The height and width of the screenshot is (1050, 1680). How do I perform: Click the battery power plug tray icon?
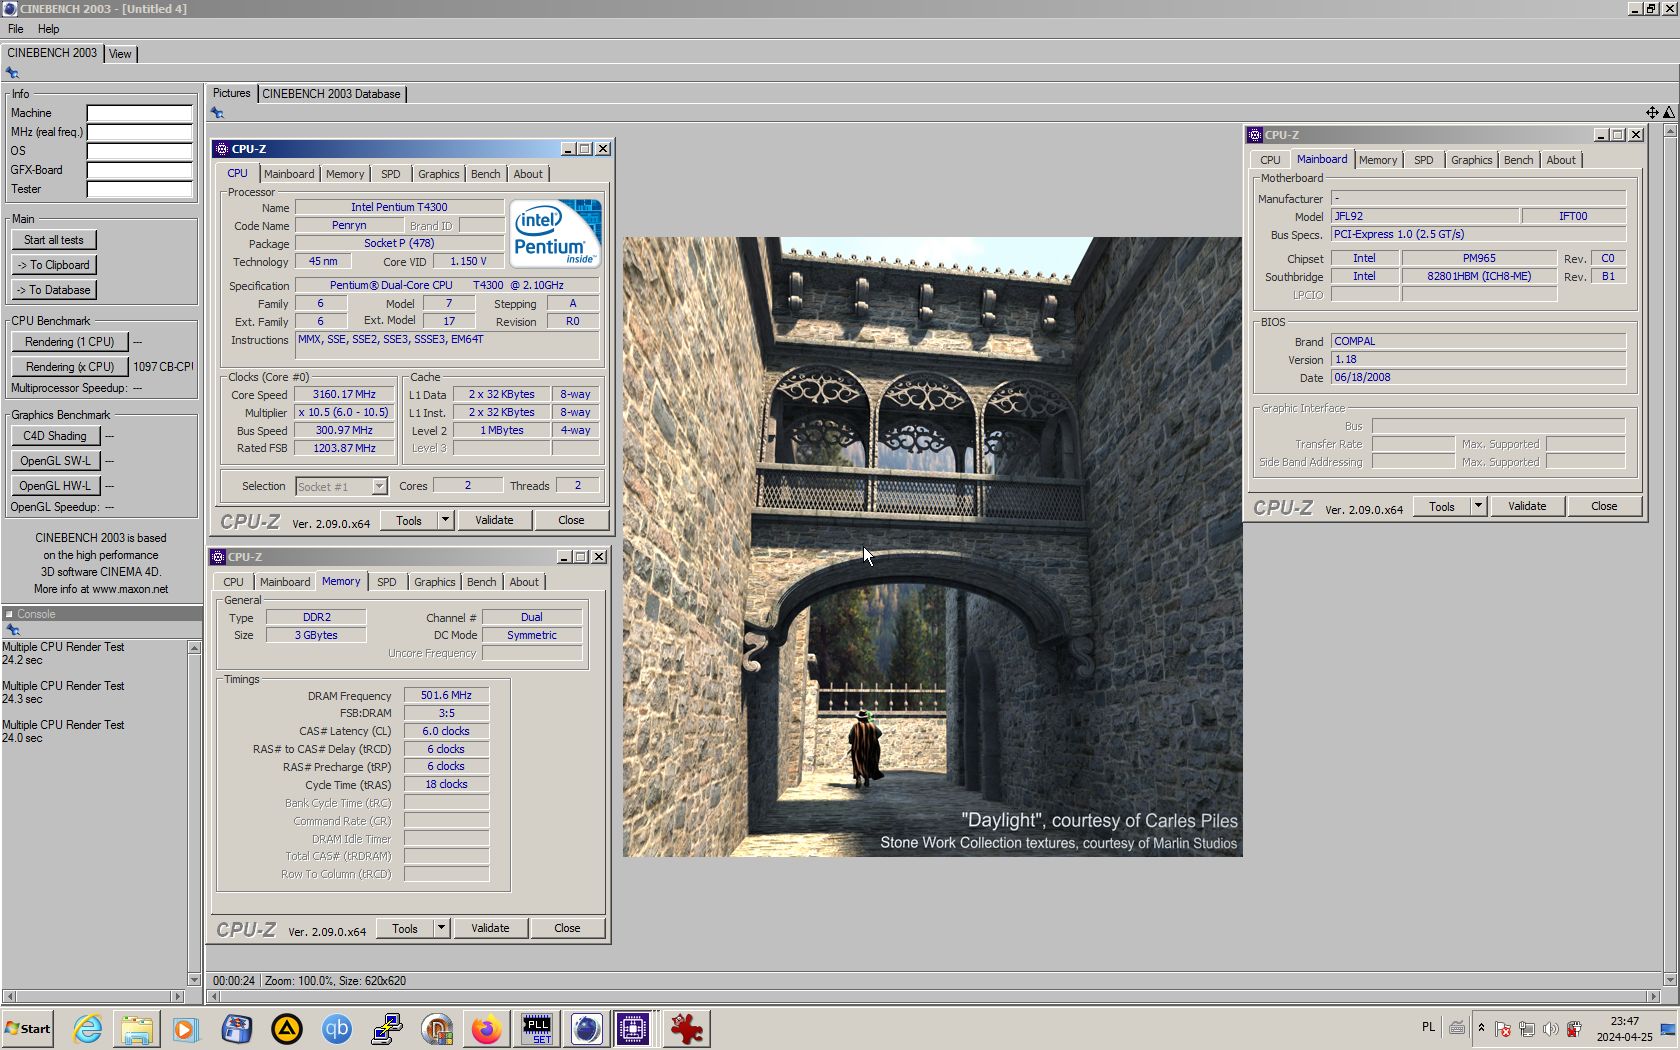point(1574,1028)
